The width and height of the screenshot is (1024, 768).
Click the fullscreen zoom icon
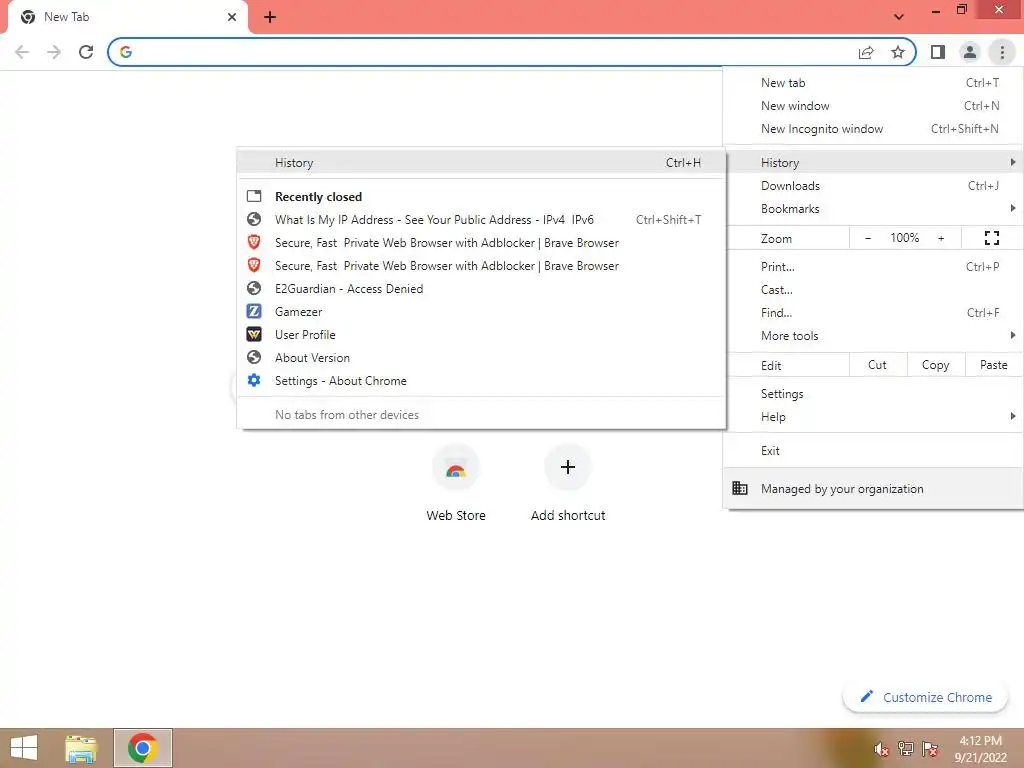pos(991,238)
